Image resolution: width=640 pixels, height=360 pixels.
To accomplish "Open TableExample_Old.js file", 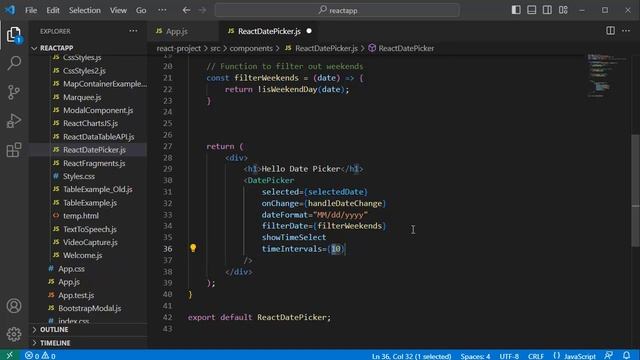I will [98, 189].
